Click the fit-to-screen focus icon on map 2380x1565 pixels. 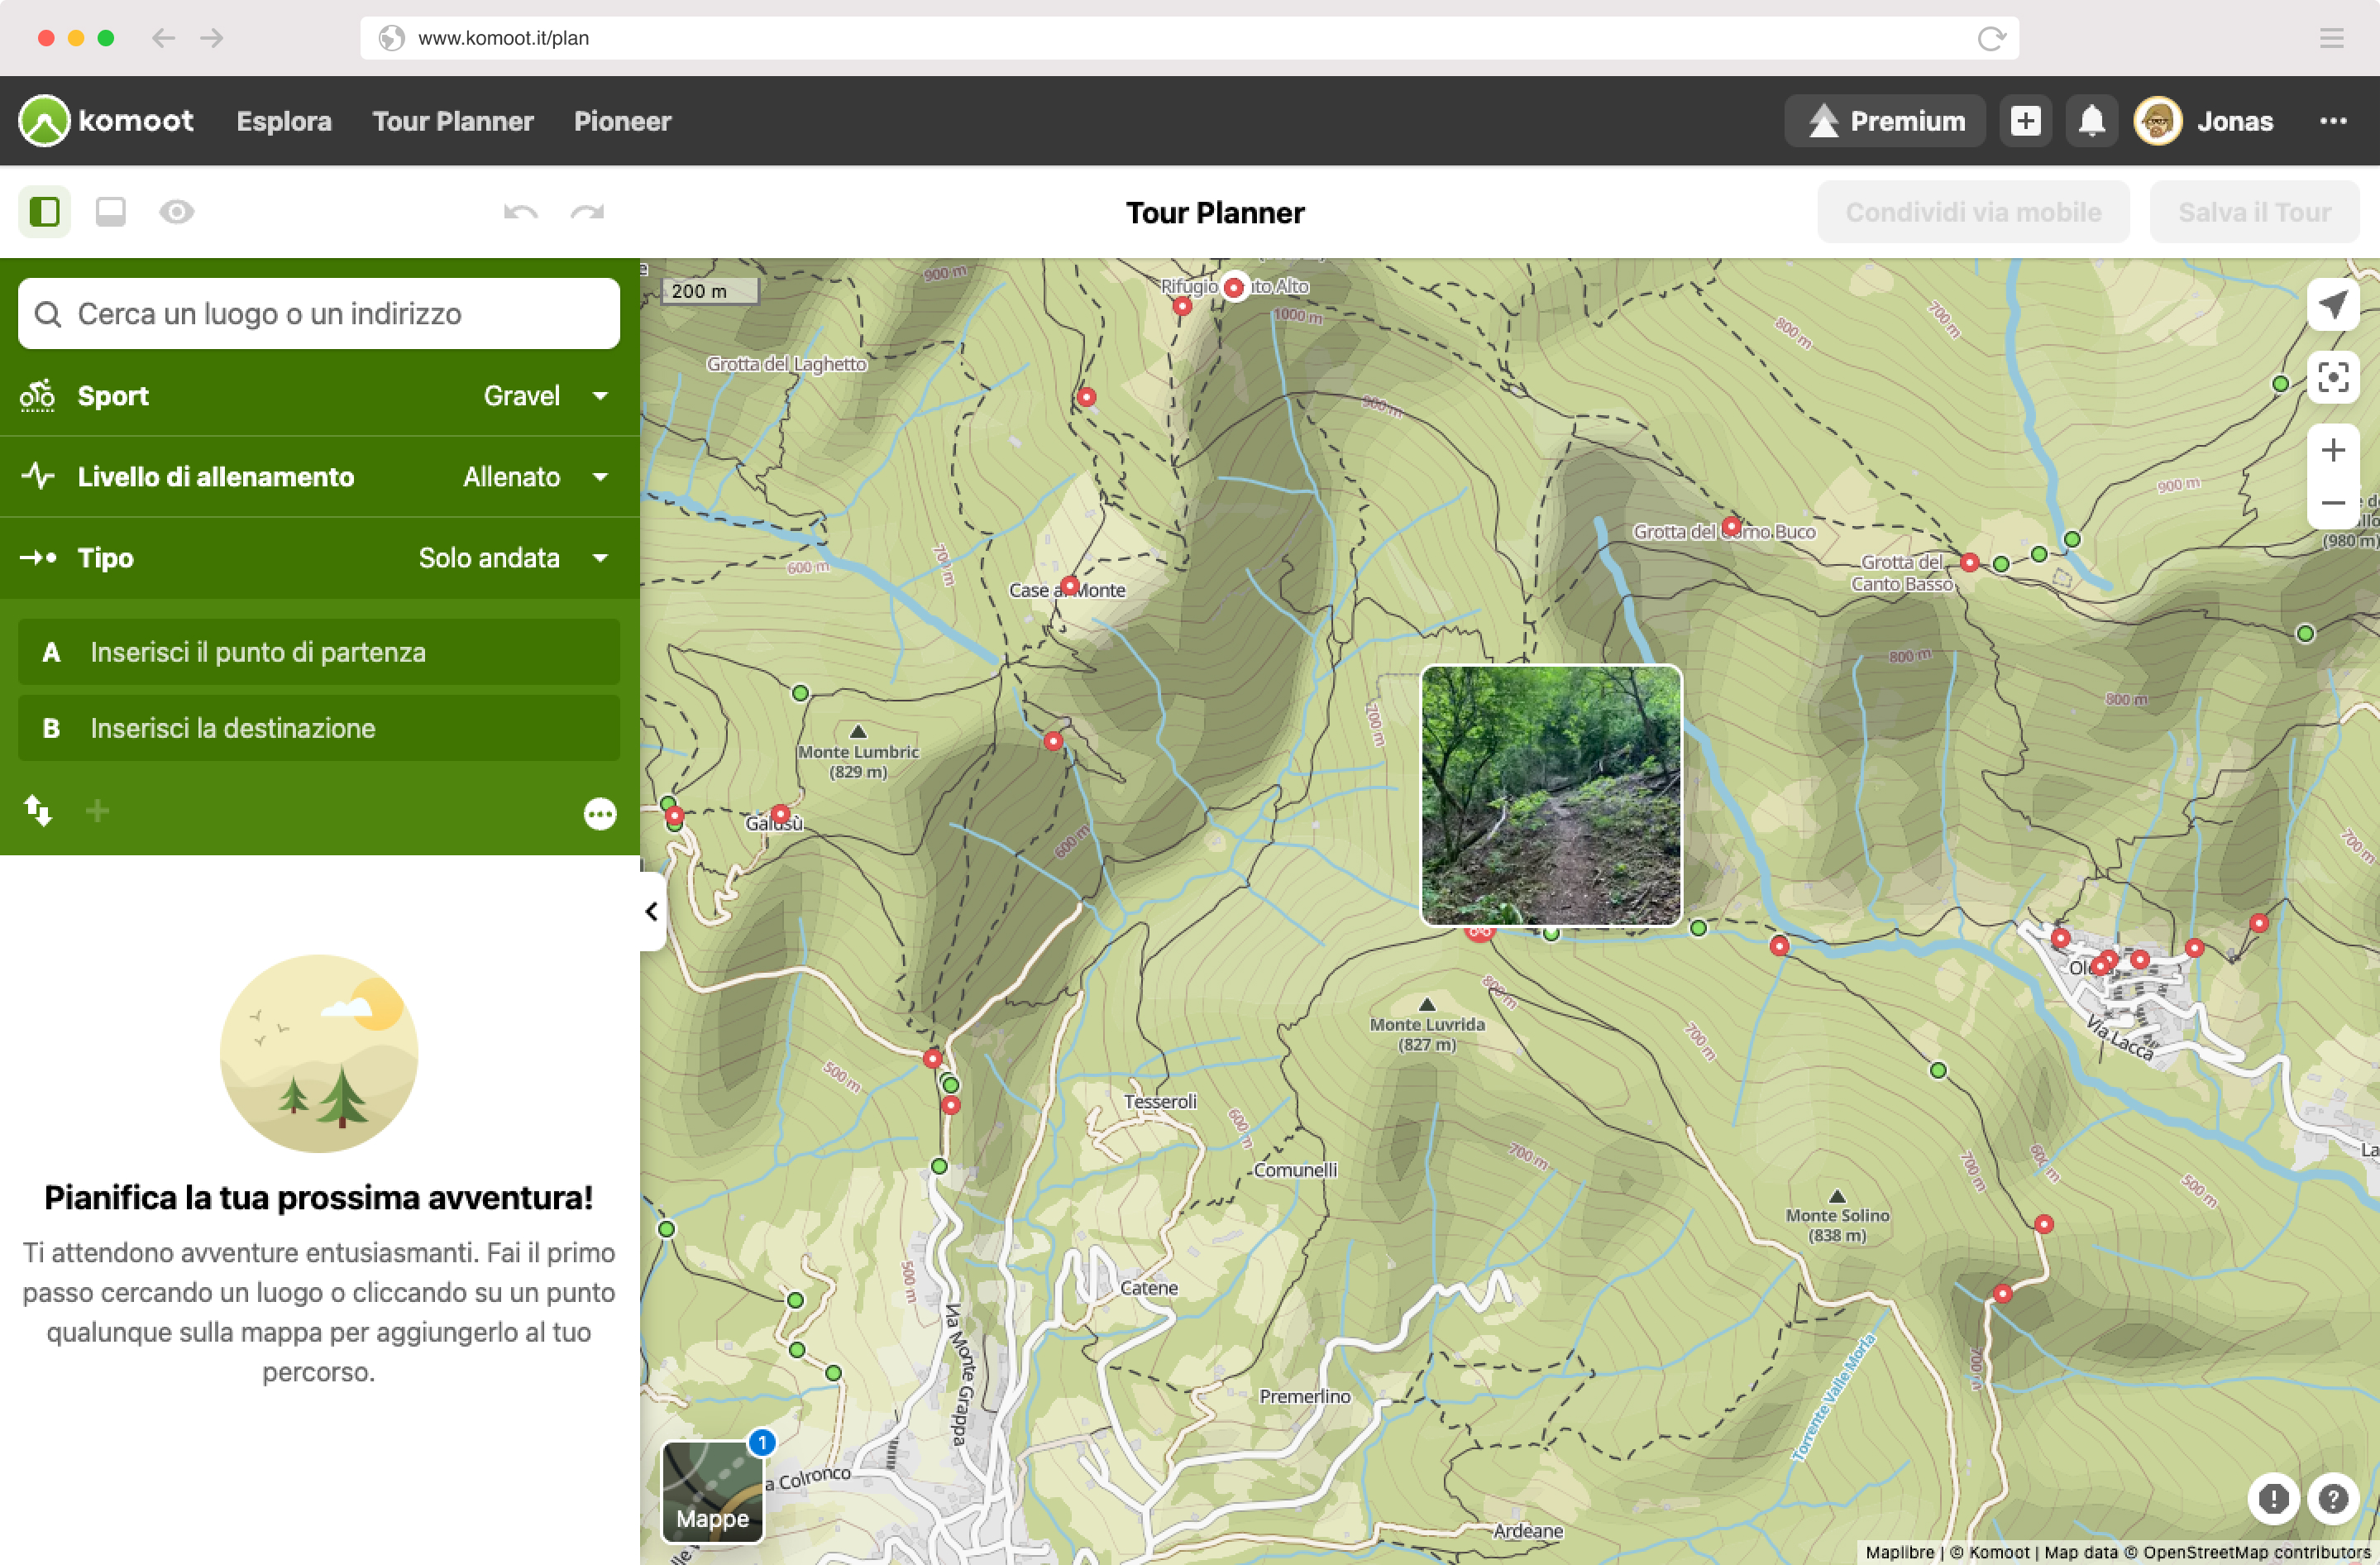[2333, 377]
